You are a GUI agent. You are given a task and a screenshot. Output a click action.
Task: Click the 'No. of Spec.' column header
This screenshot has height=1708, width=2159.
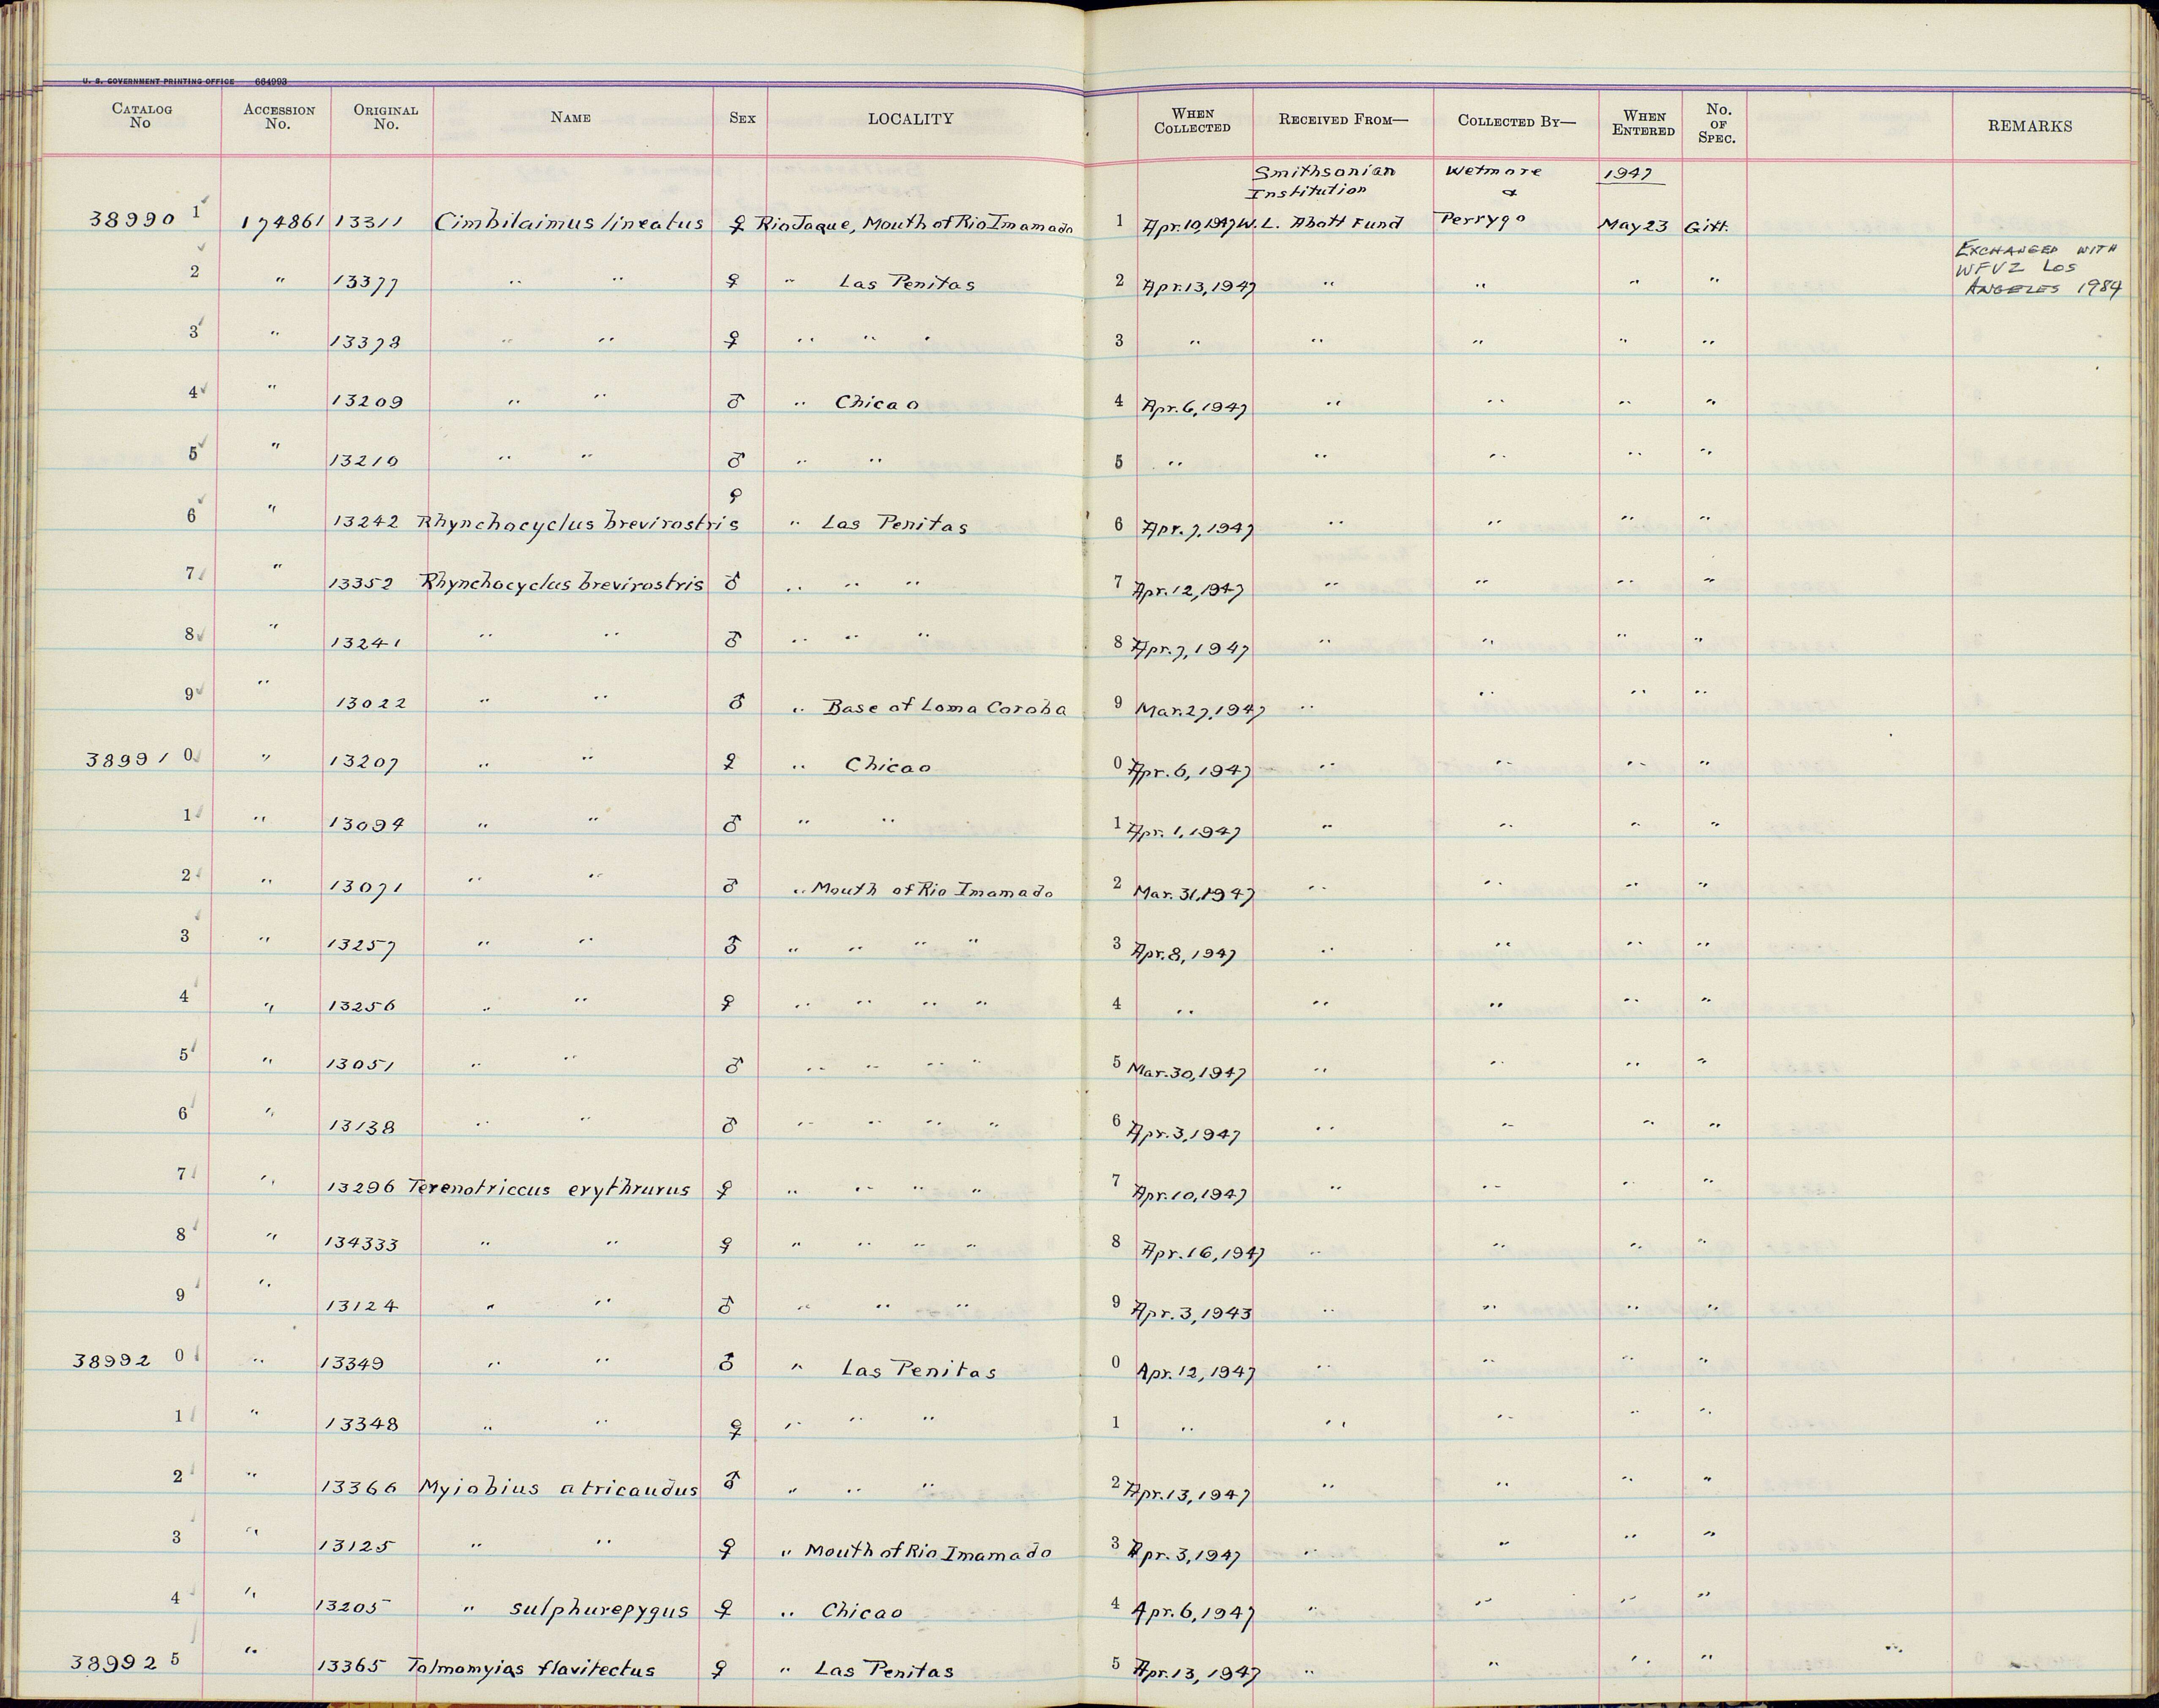pos(1717,123)
